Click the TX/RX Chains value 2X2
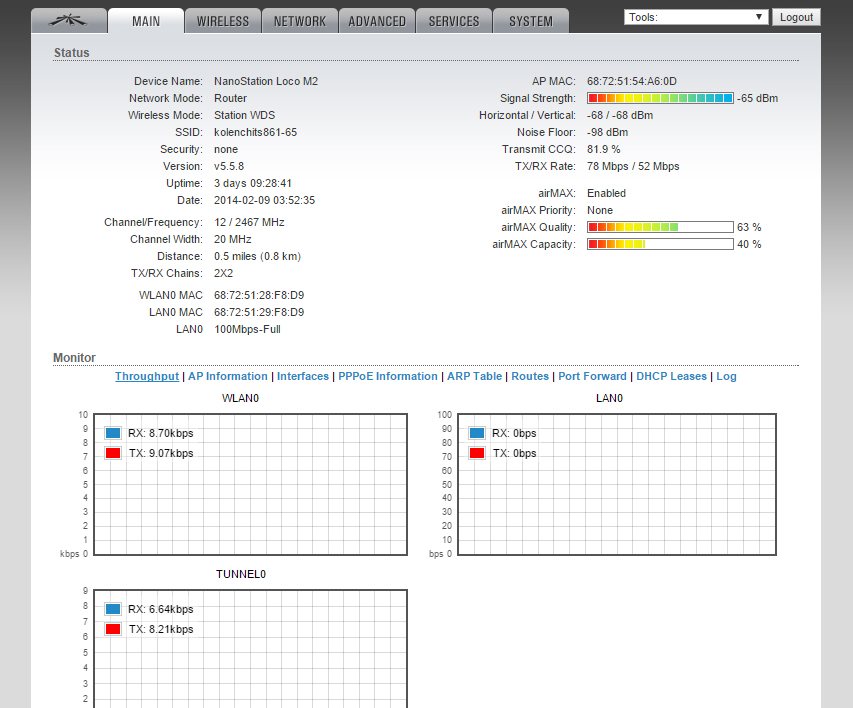 (x=224, y=273)
